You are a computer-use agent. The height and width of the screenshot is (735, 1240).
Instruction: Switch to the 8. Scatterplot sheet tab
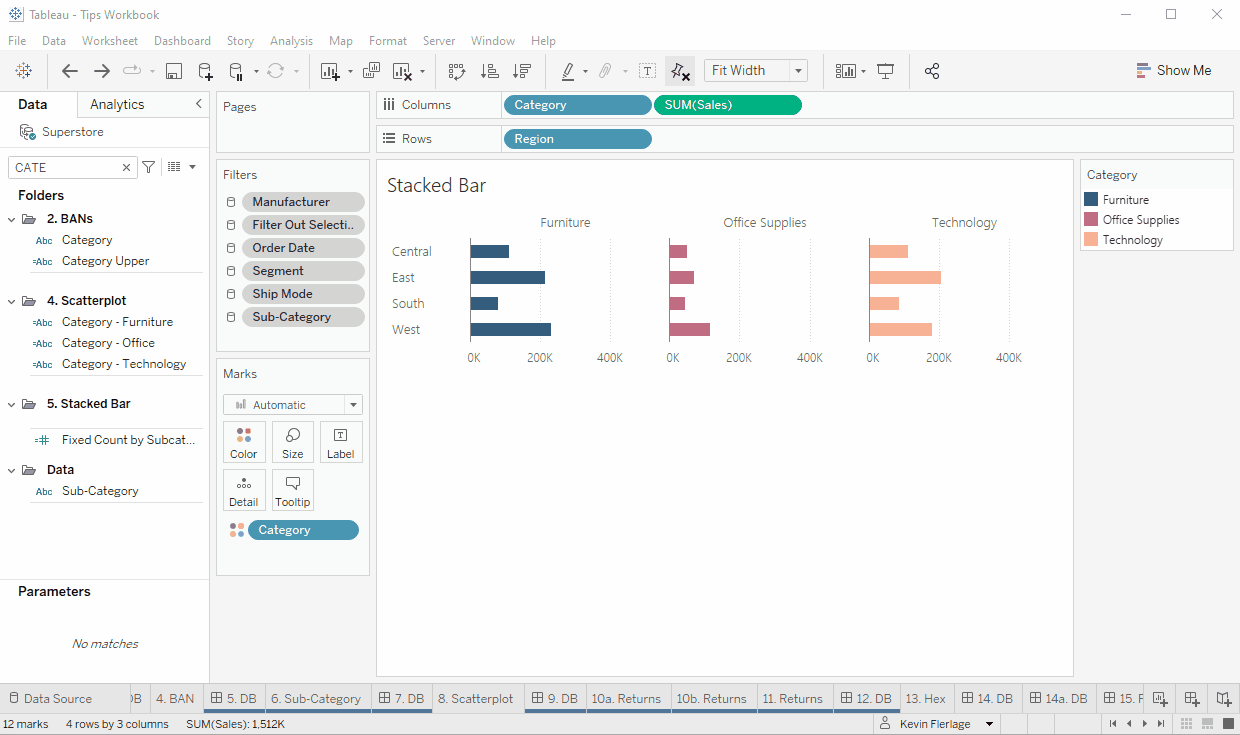475,698
